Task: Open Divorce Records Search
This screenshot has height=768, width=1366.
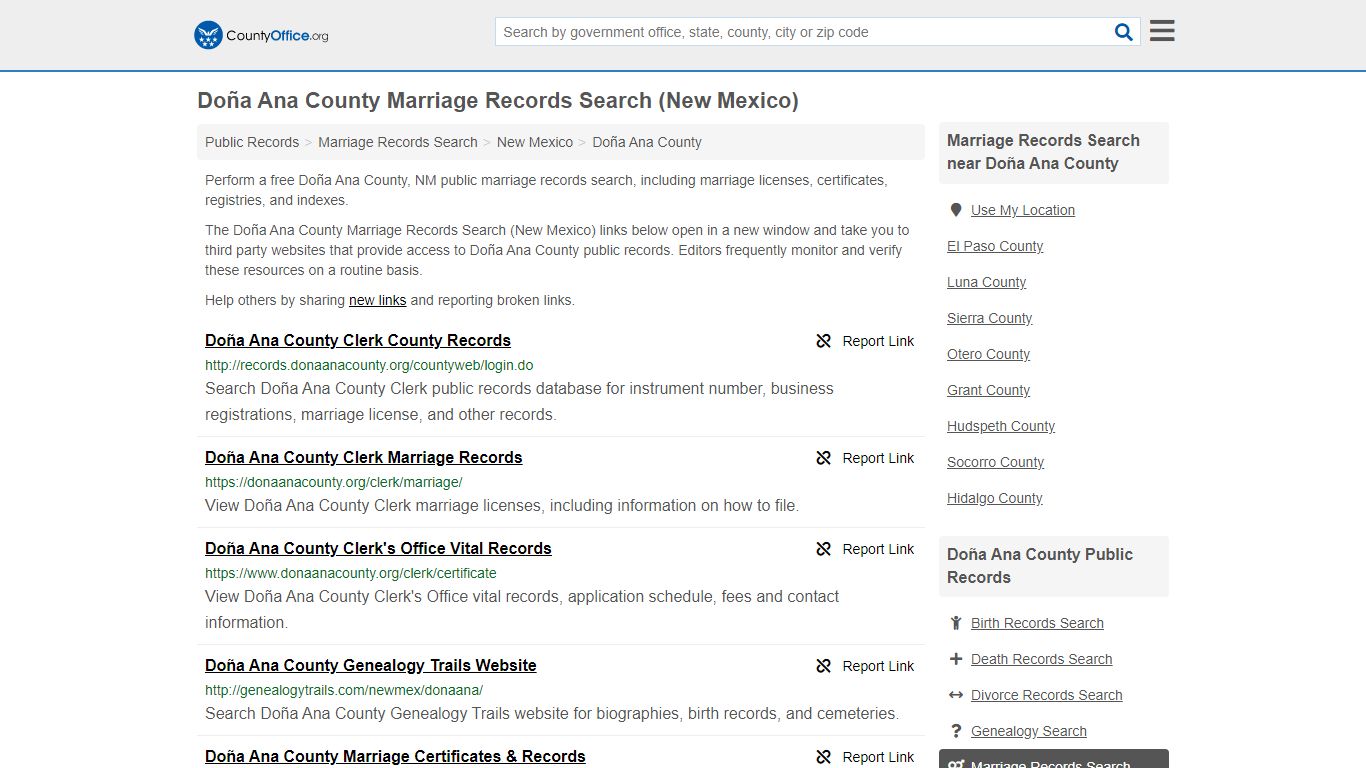Action: tap(1047, 695)
